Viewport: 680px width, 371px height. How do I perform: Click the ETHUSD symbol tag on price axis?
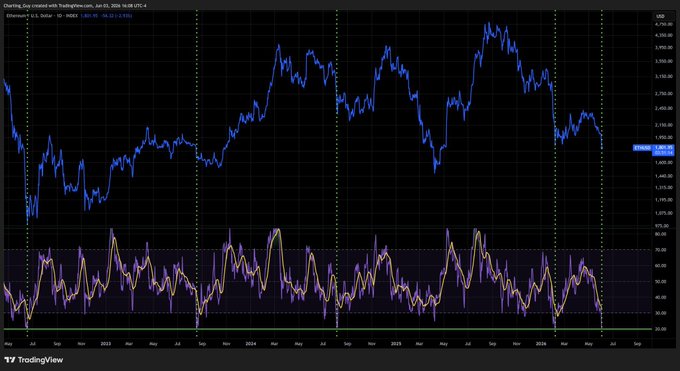click(x=642, y=148)
